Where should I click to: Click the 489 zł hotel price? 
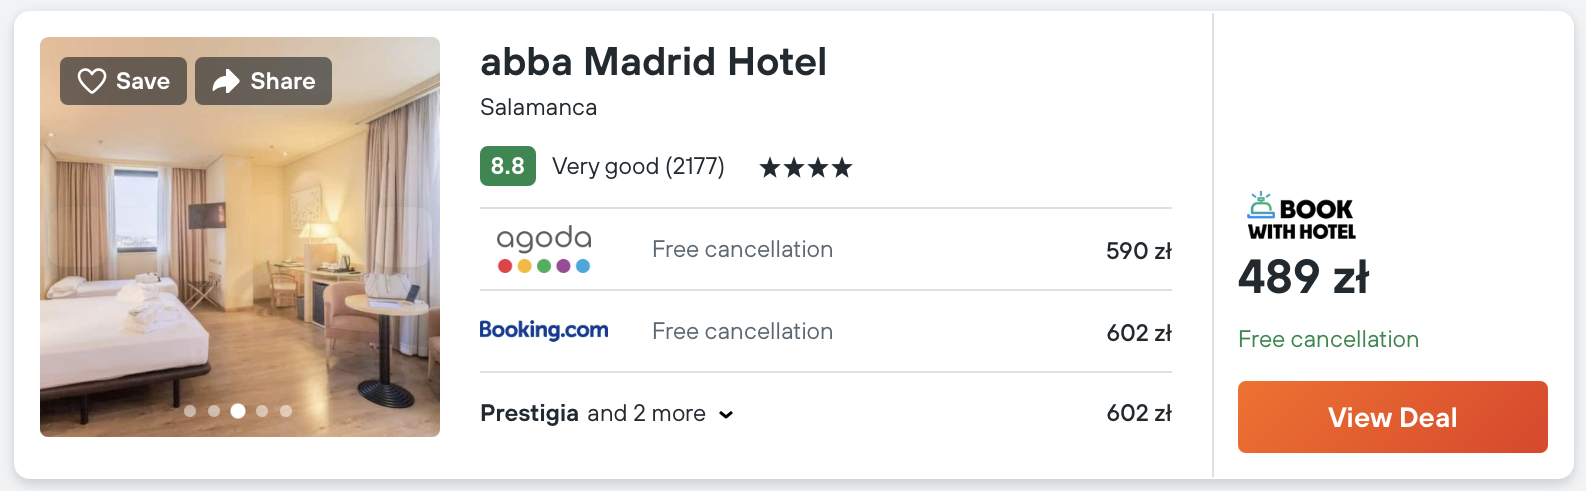pyautogui.click(x=1303, y=277)
